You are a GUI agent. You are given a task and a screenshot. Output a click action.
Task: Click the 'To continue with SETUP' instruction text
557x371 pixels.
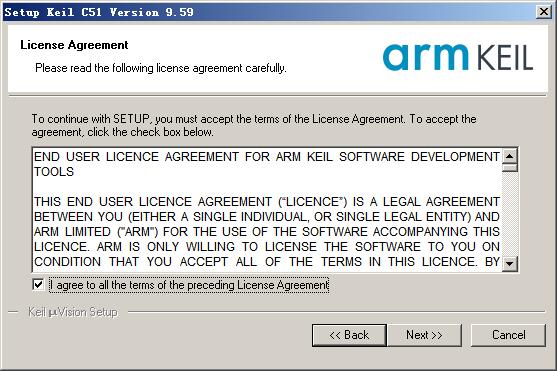pyautogui.click(x=254, y=125)
